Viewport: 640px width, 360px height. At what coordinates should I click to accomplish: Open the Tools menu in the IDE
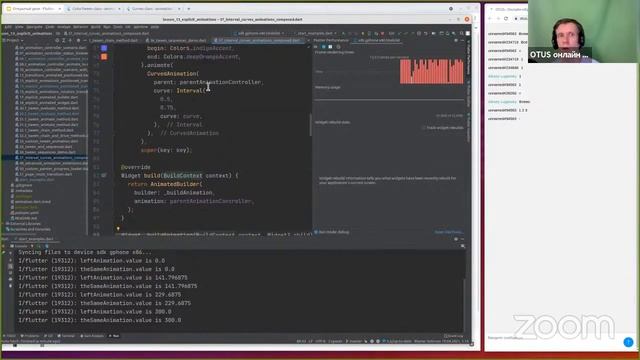(x=118, y=27)
